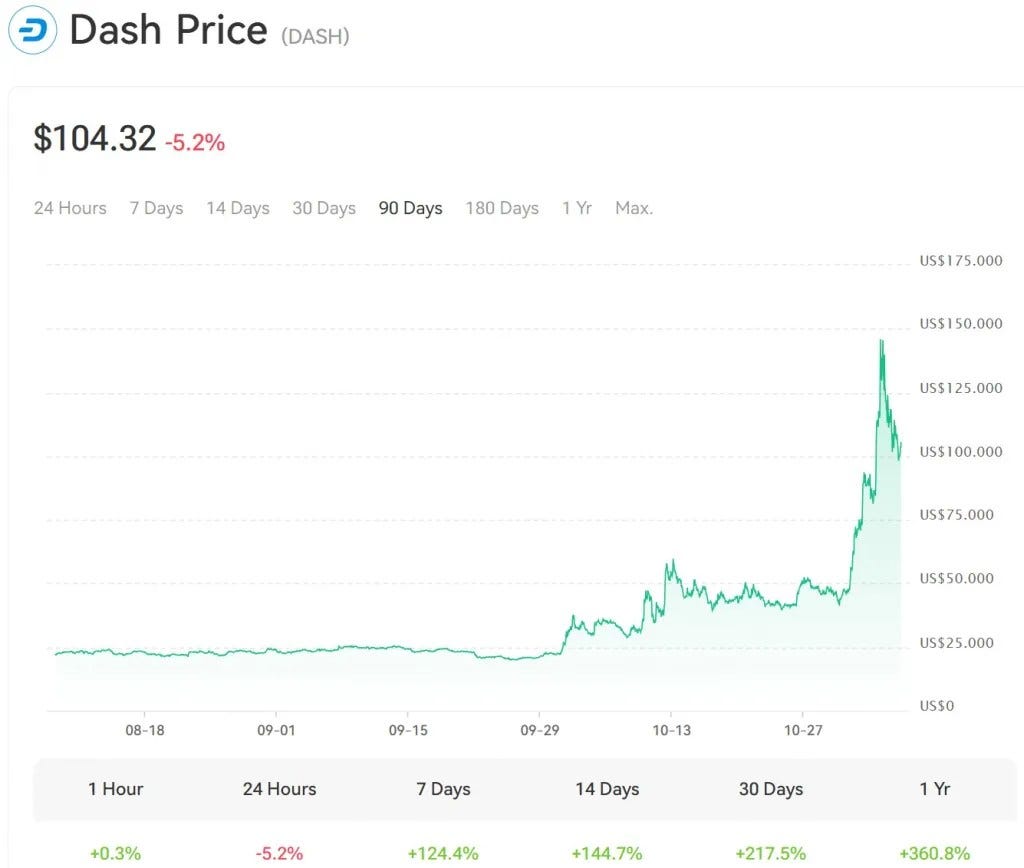Switch chart to 14 Days view

click(238, 208)
